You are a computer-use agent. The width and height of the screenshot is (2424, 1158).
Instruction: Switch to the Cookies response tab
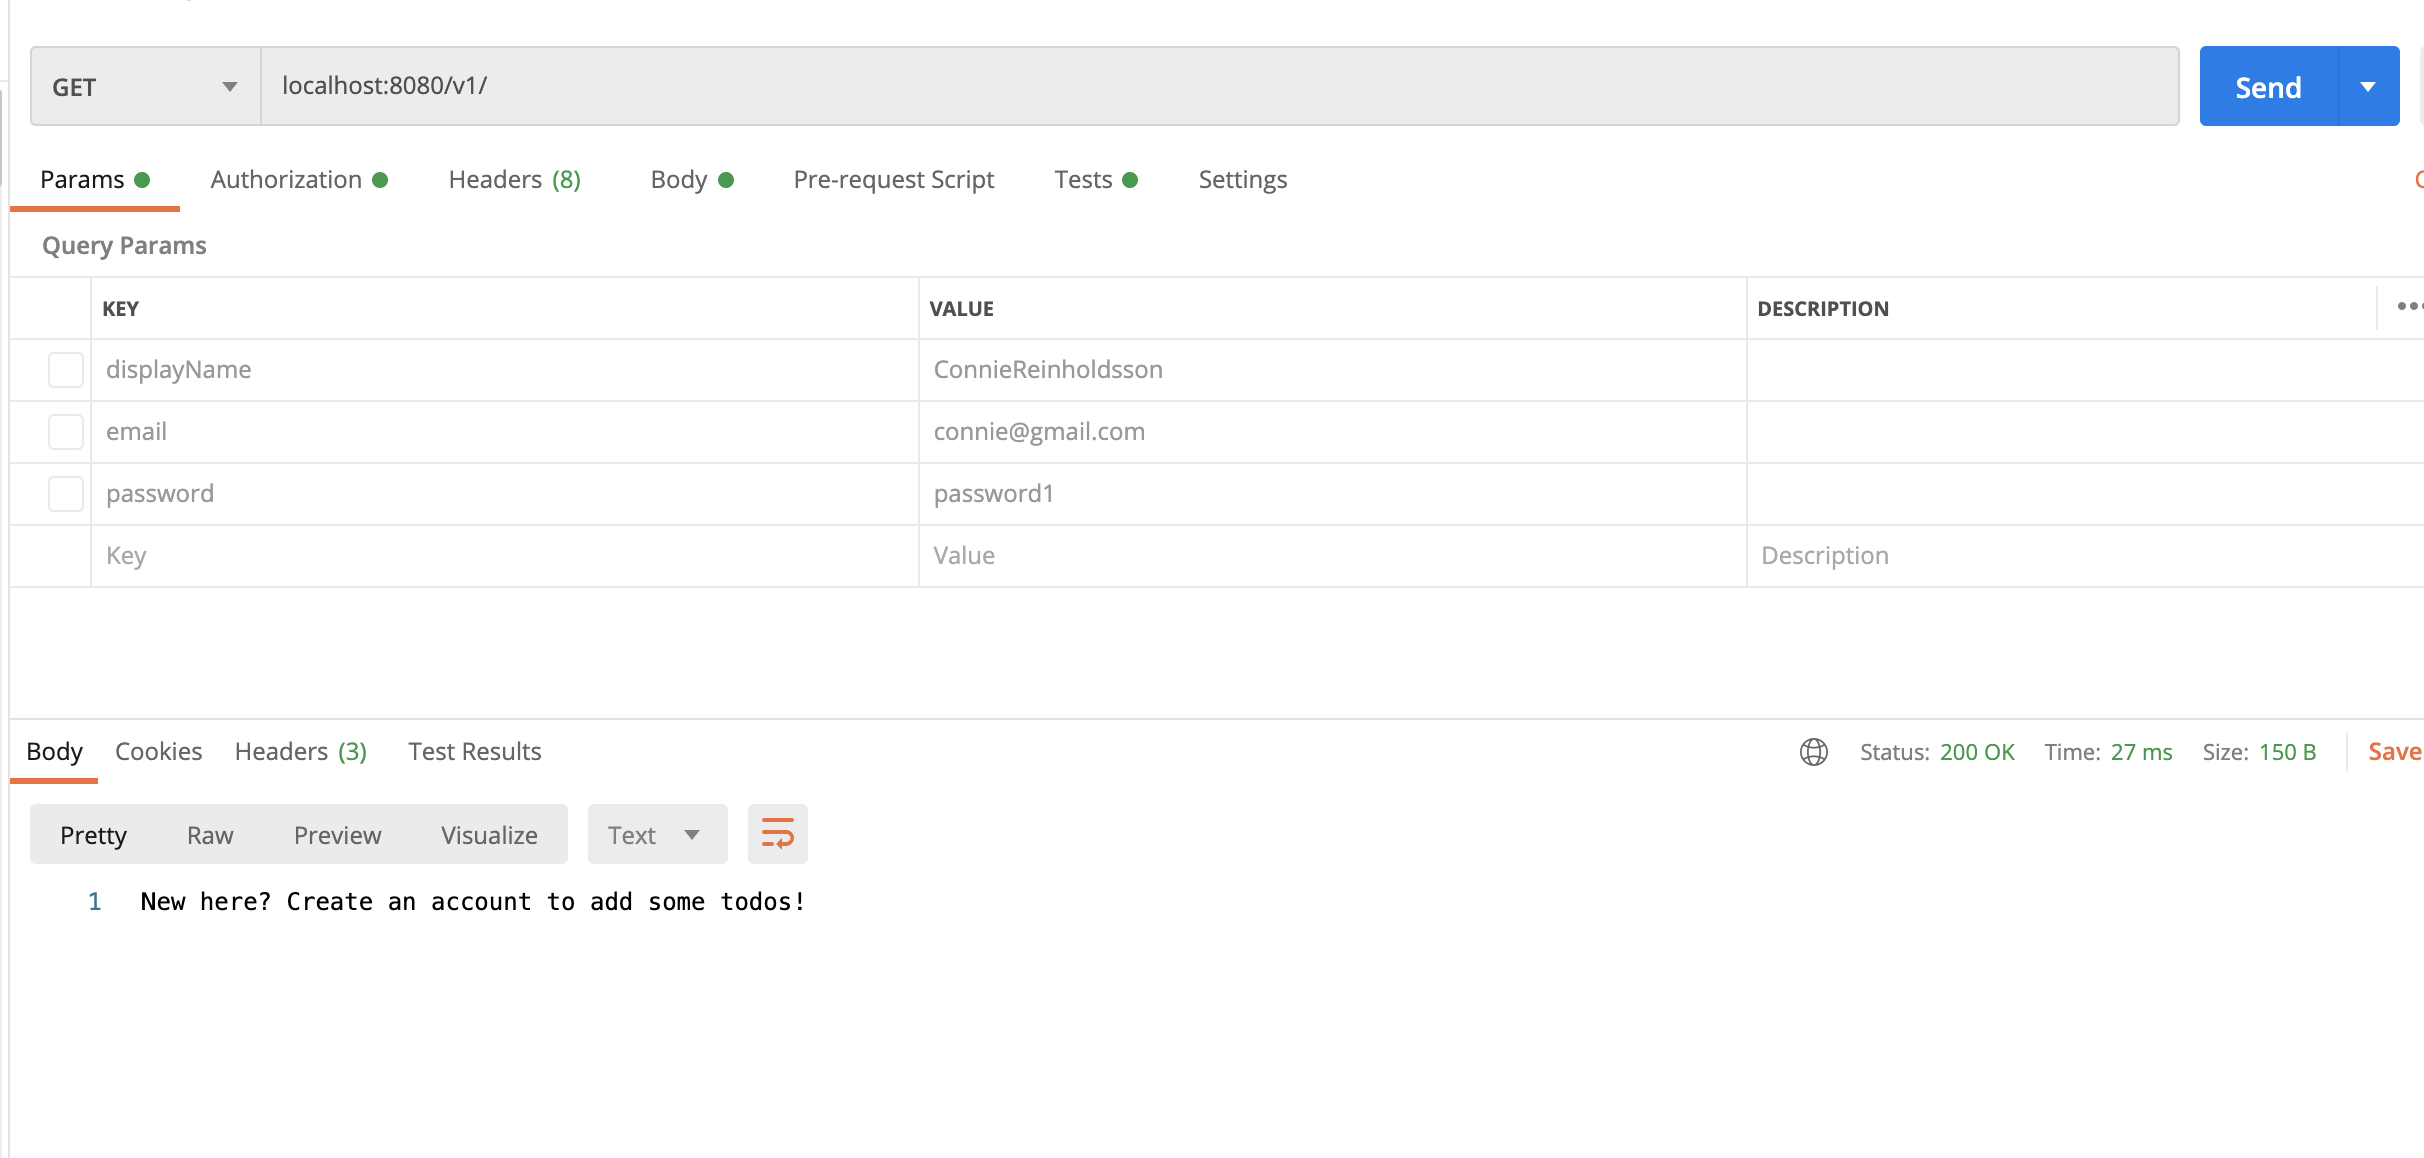tap(158, 751)
